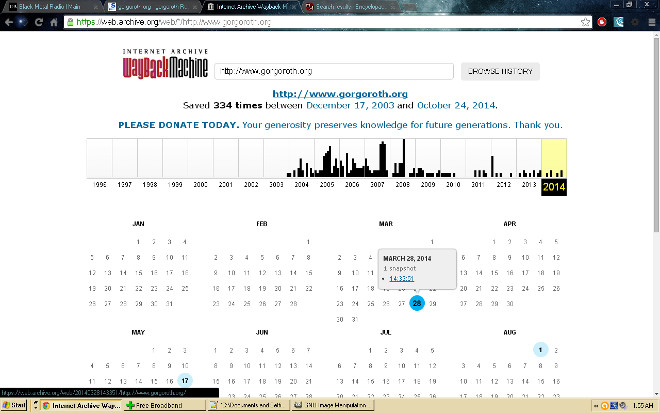Click highlighted March 28 calendar day
Image resolution: width=660 pixels, height=413 pixels.
[417, 303]
